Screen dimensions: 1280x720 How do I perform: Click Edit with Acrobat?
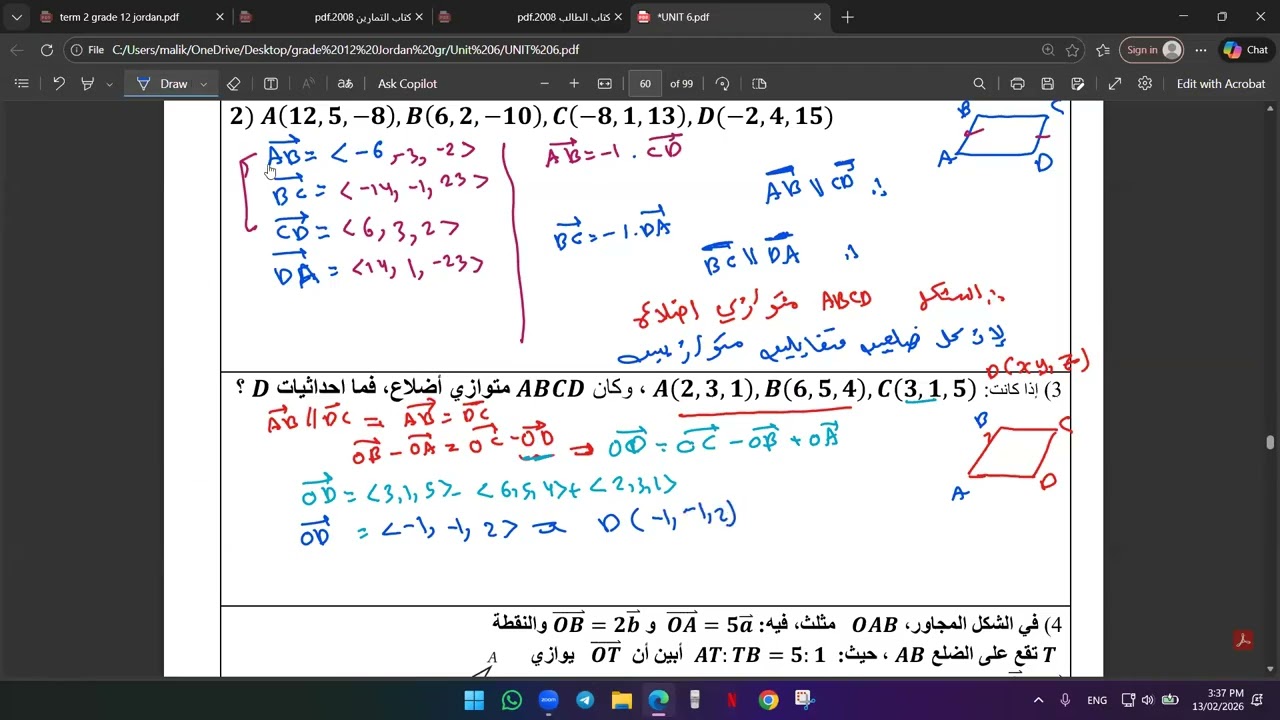[x=1221, y=84]
